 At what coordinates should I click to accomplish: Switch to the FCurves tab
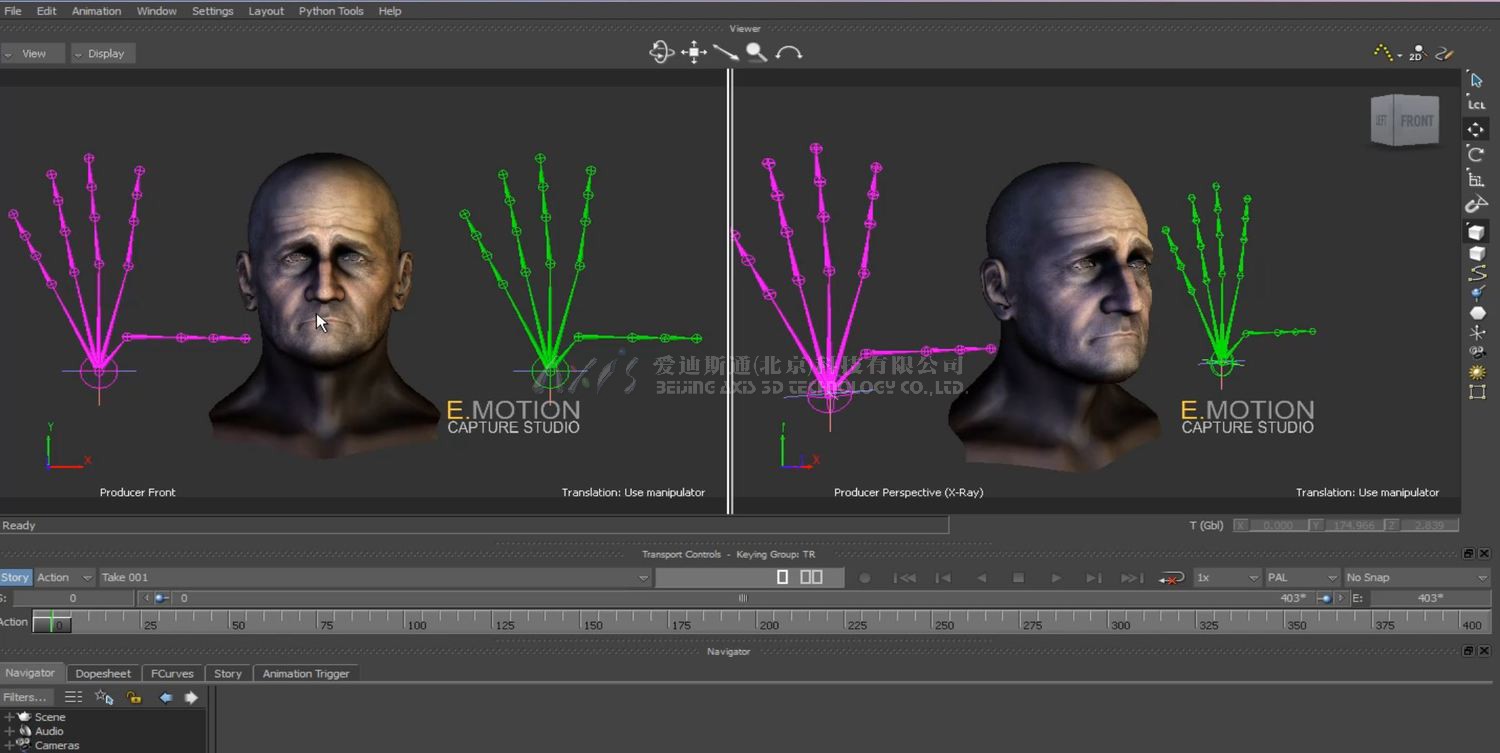pos(173,674)
